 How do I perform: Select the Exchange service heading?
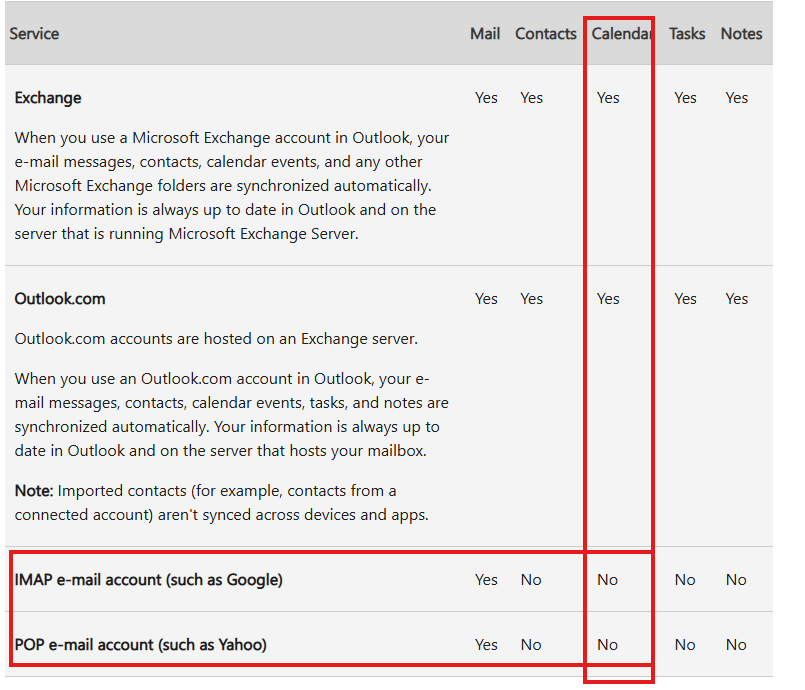point(48,98)
